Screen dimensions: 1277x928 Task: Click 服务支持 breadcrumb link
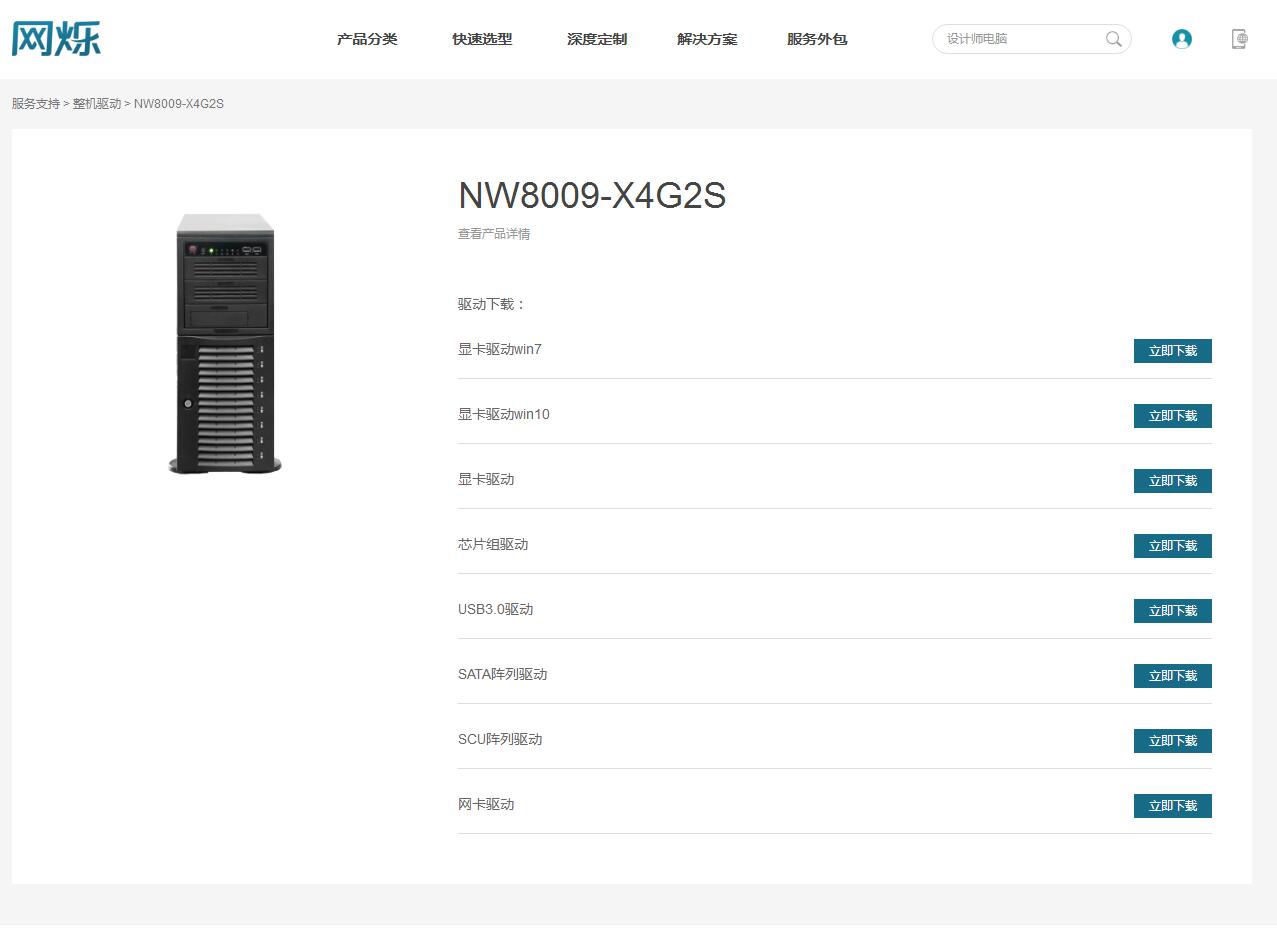coord(36,104)
